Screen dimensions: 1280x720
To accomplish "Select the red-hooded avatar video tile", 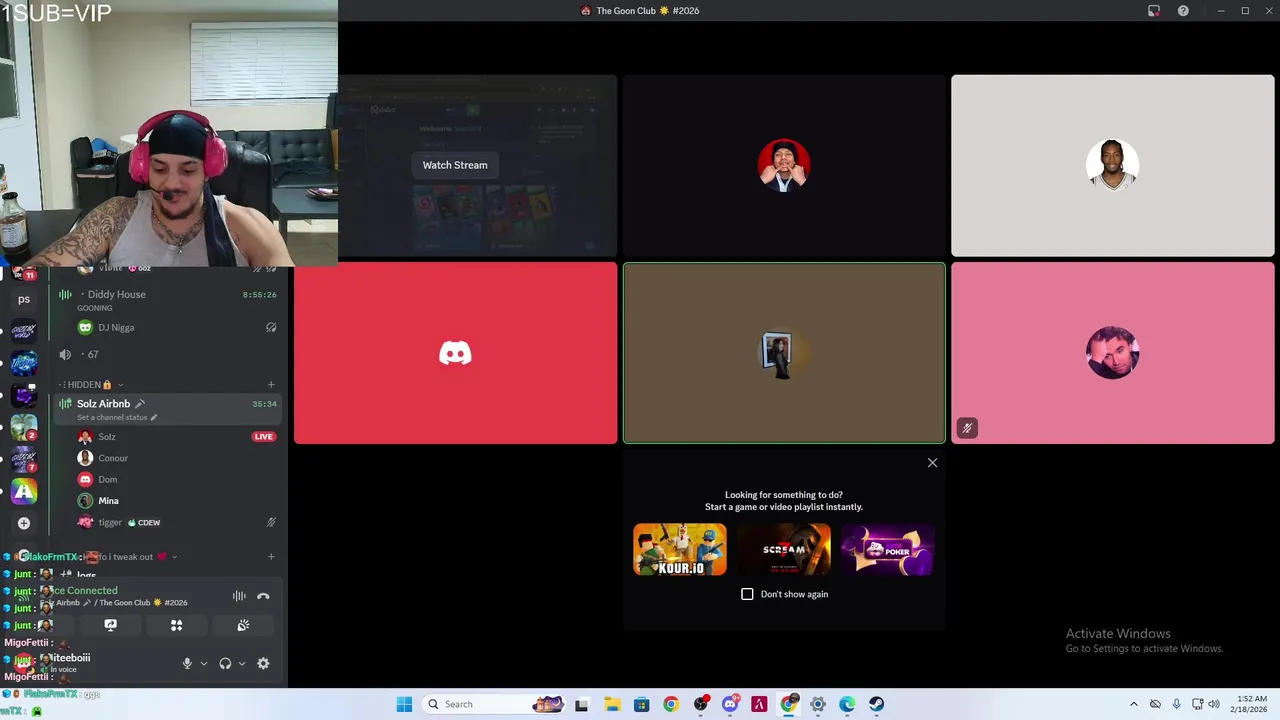I will (784, 165).
